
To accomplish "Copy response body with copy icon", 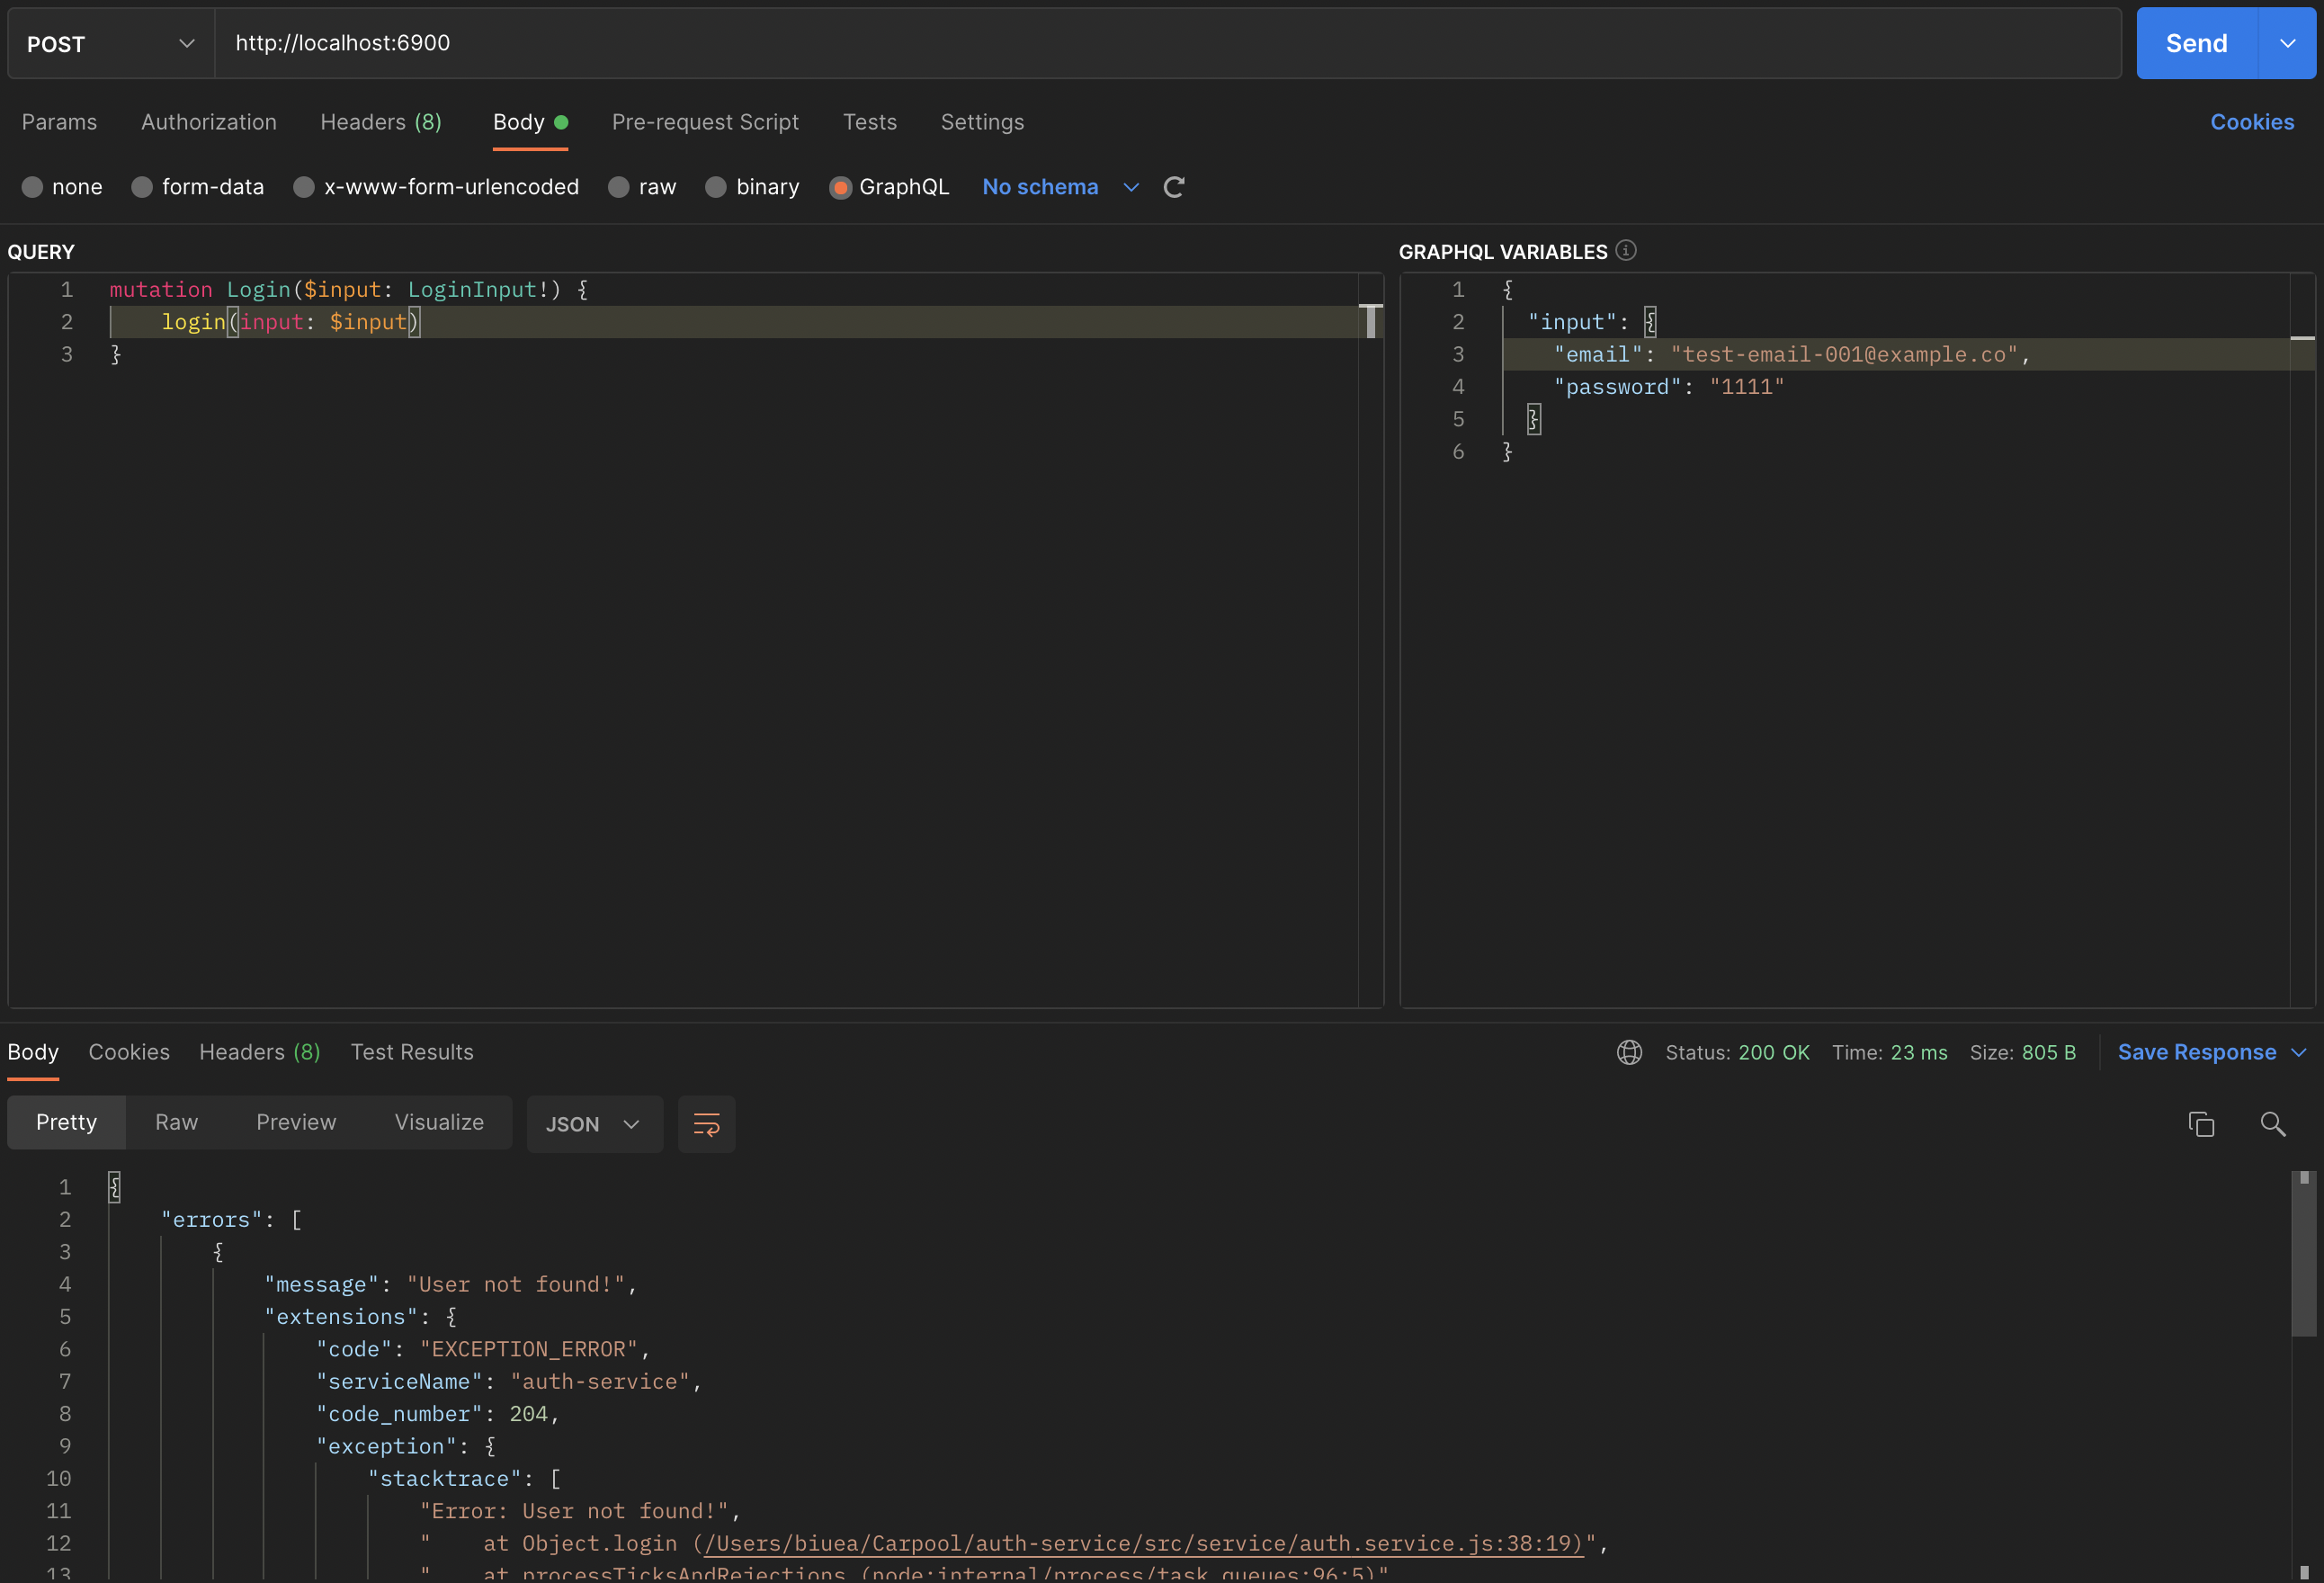I will [x=2201, y=1124].
